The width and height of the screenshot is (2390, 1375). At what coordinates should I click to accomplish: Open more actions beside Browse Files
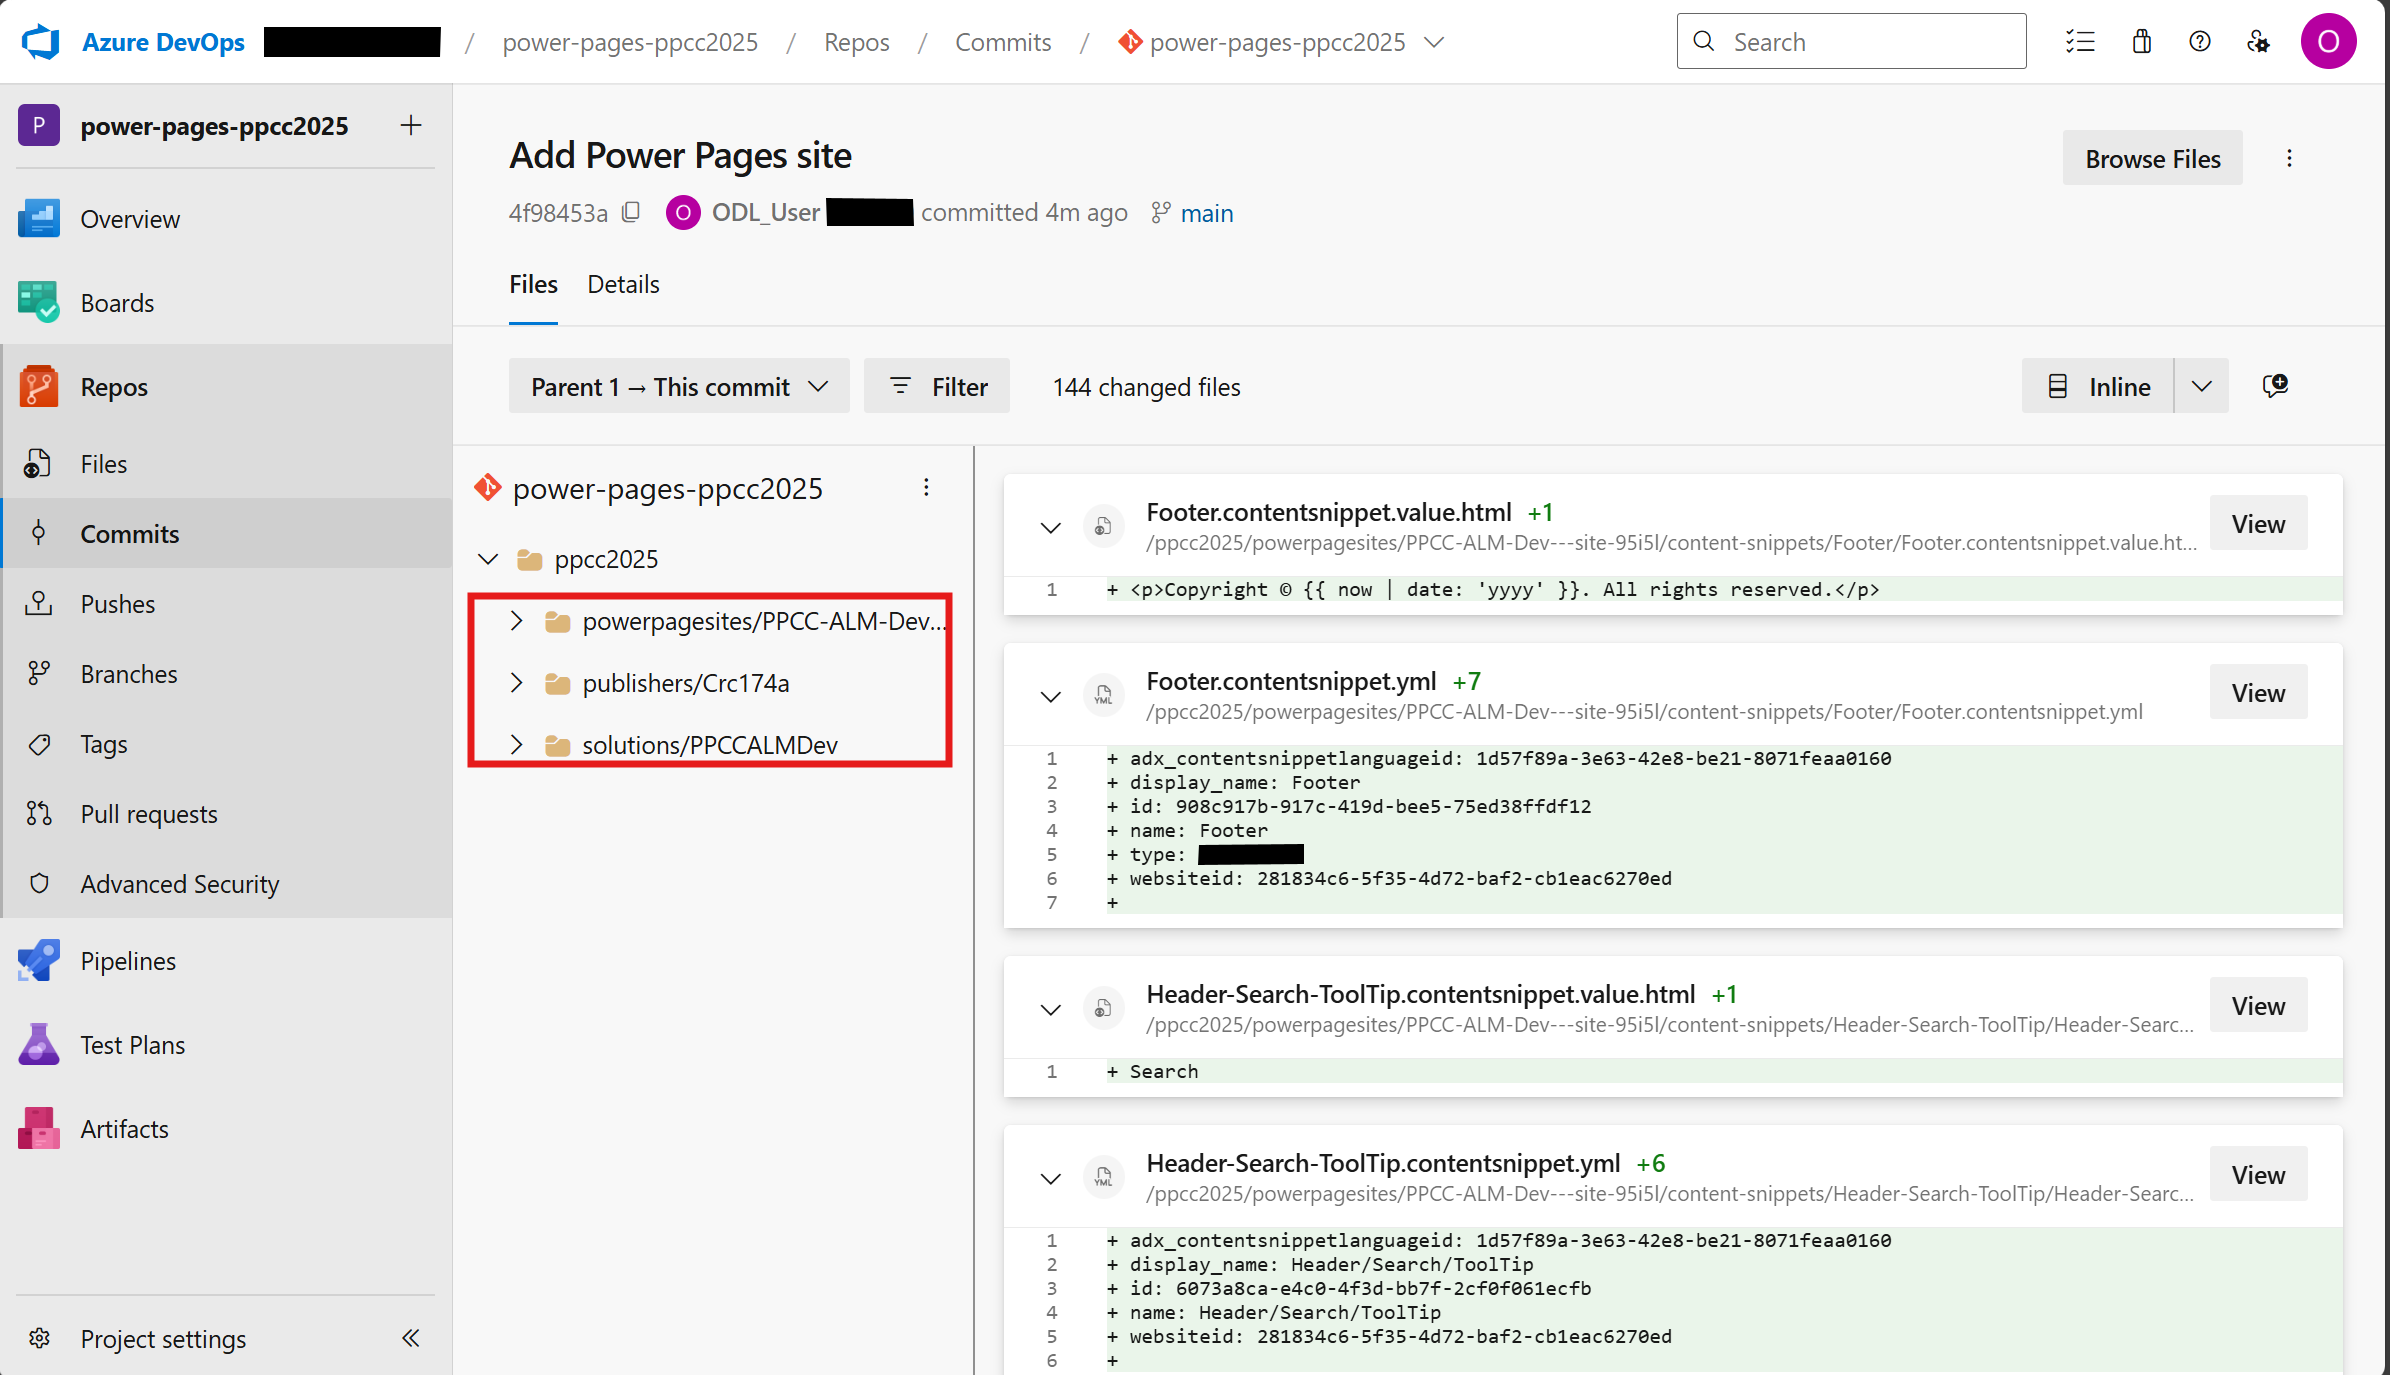[x=2289, y=158]
